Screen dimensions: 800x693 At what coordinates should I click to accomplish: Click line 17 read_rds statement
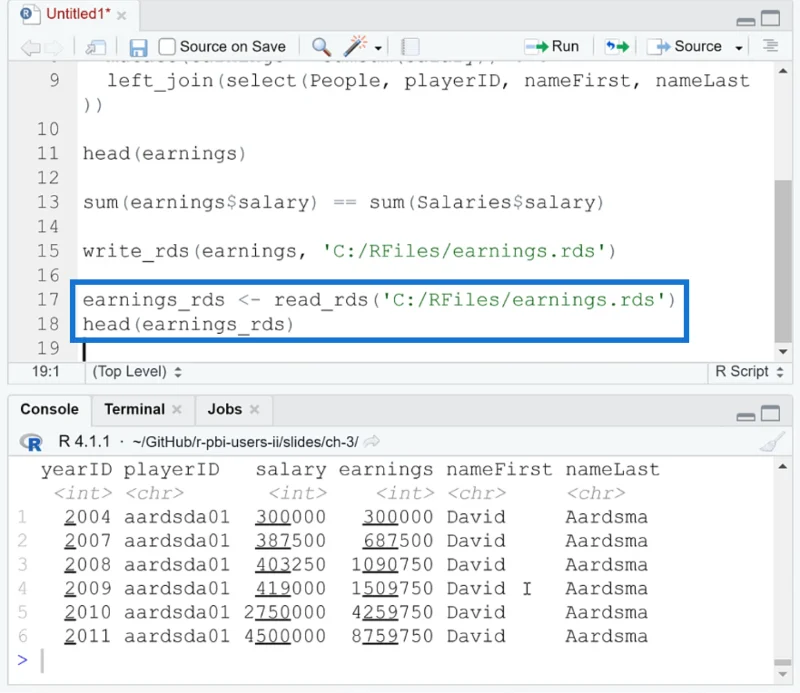point(379,300)
